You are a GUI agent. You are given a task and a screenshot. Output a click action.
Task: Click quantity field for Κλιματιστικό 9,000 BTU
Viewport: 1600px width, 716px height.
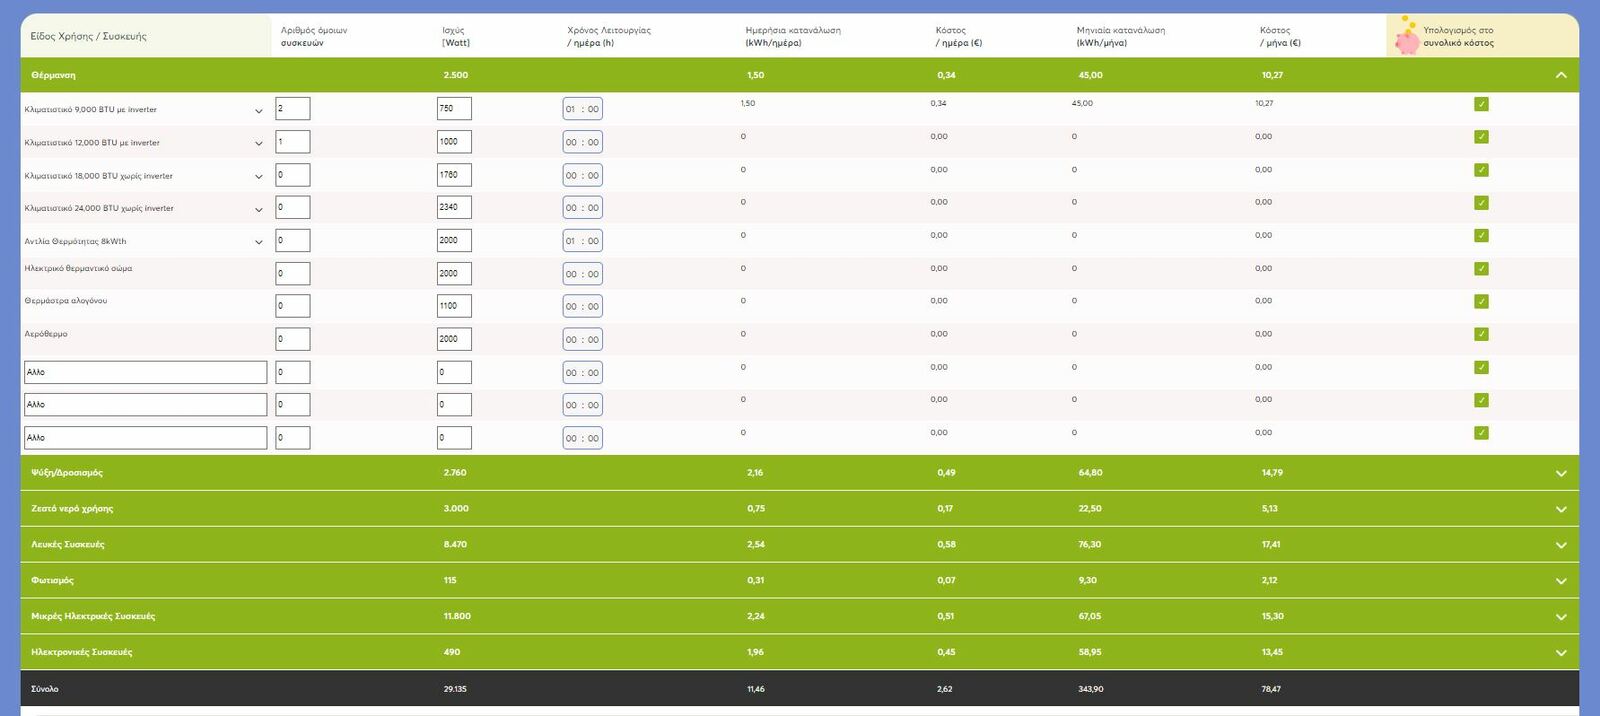click(x=292, y=109)
